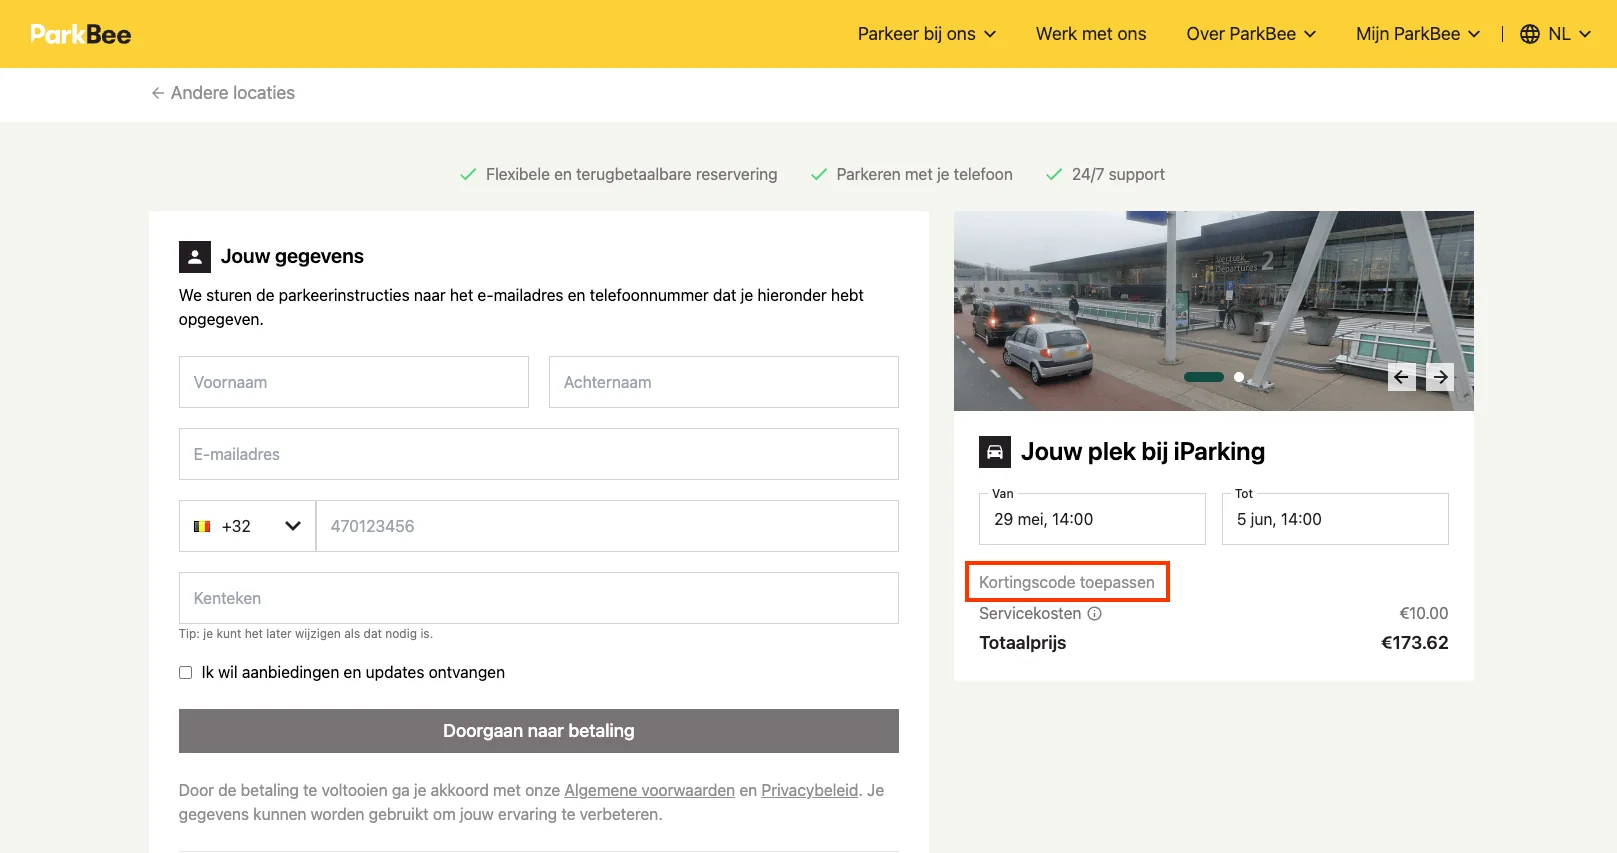This screenshot has width=1617, height=853.
Task: Show previous parking photo with left arrow
Action: (1401, 377)
